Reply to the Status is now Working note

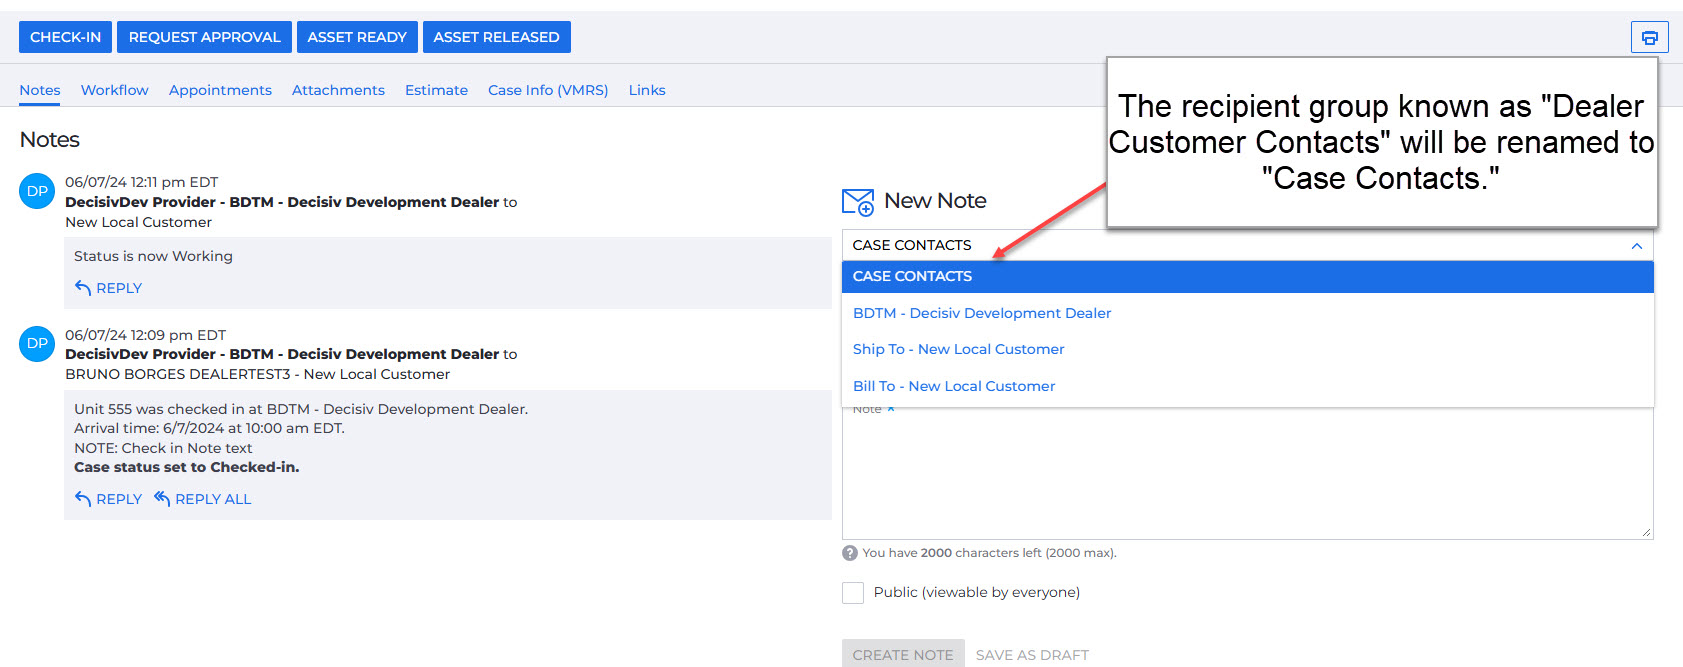[108, 288]
